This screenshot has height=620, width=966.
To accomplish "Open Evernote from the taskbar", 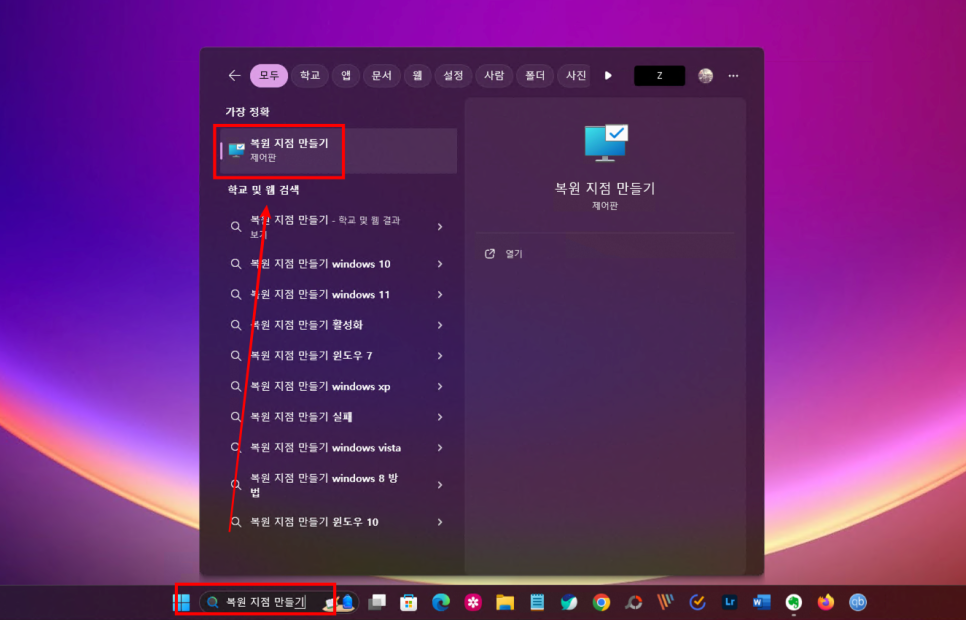I will (x=794, y=602).
